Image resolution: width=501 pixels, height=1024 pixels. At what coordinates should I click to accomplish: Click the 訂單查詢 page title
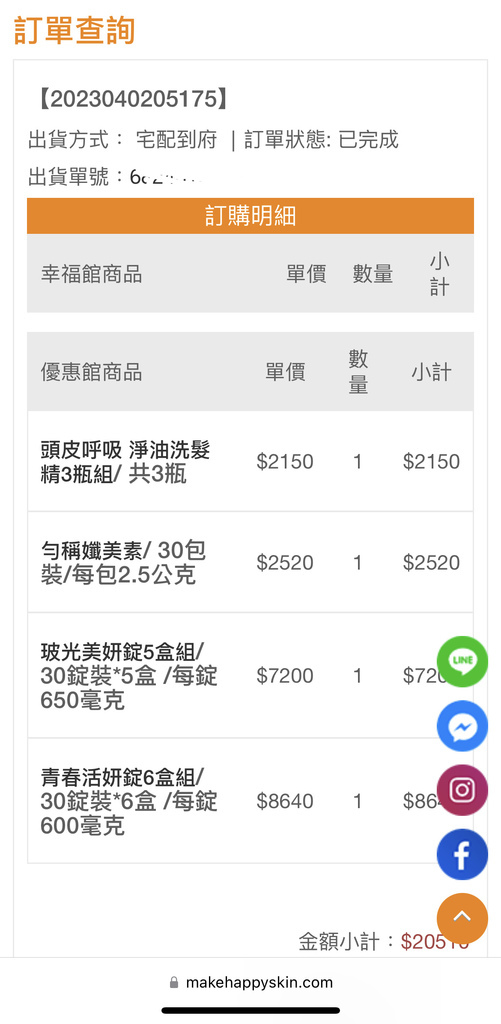[74, 30]
